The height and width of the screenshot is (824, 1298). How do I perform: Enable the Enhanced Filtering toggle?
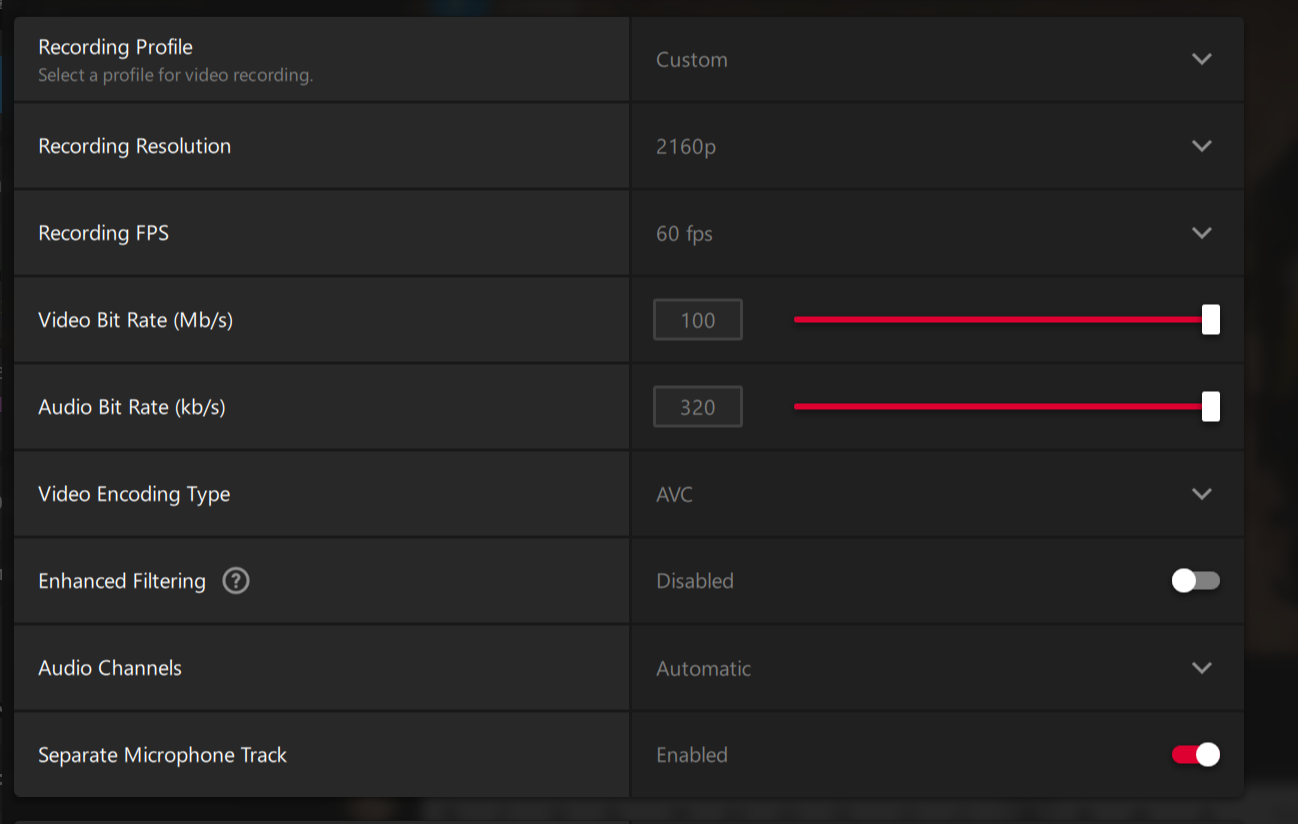[x=1195, y=581]
